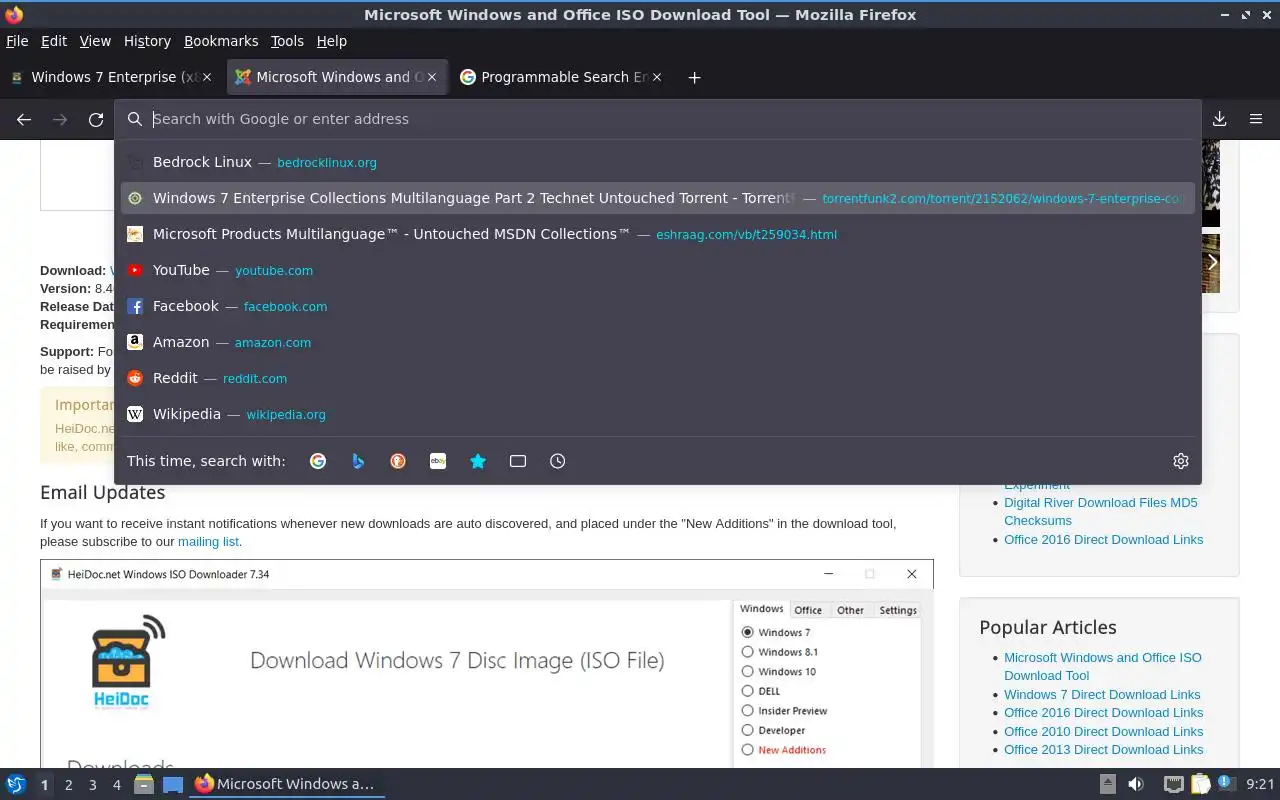Click the network tray icon

(x=1174, y=784)
